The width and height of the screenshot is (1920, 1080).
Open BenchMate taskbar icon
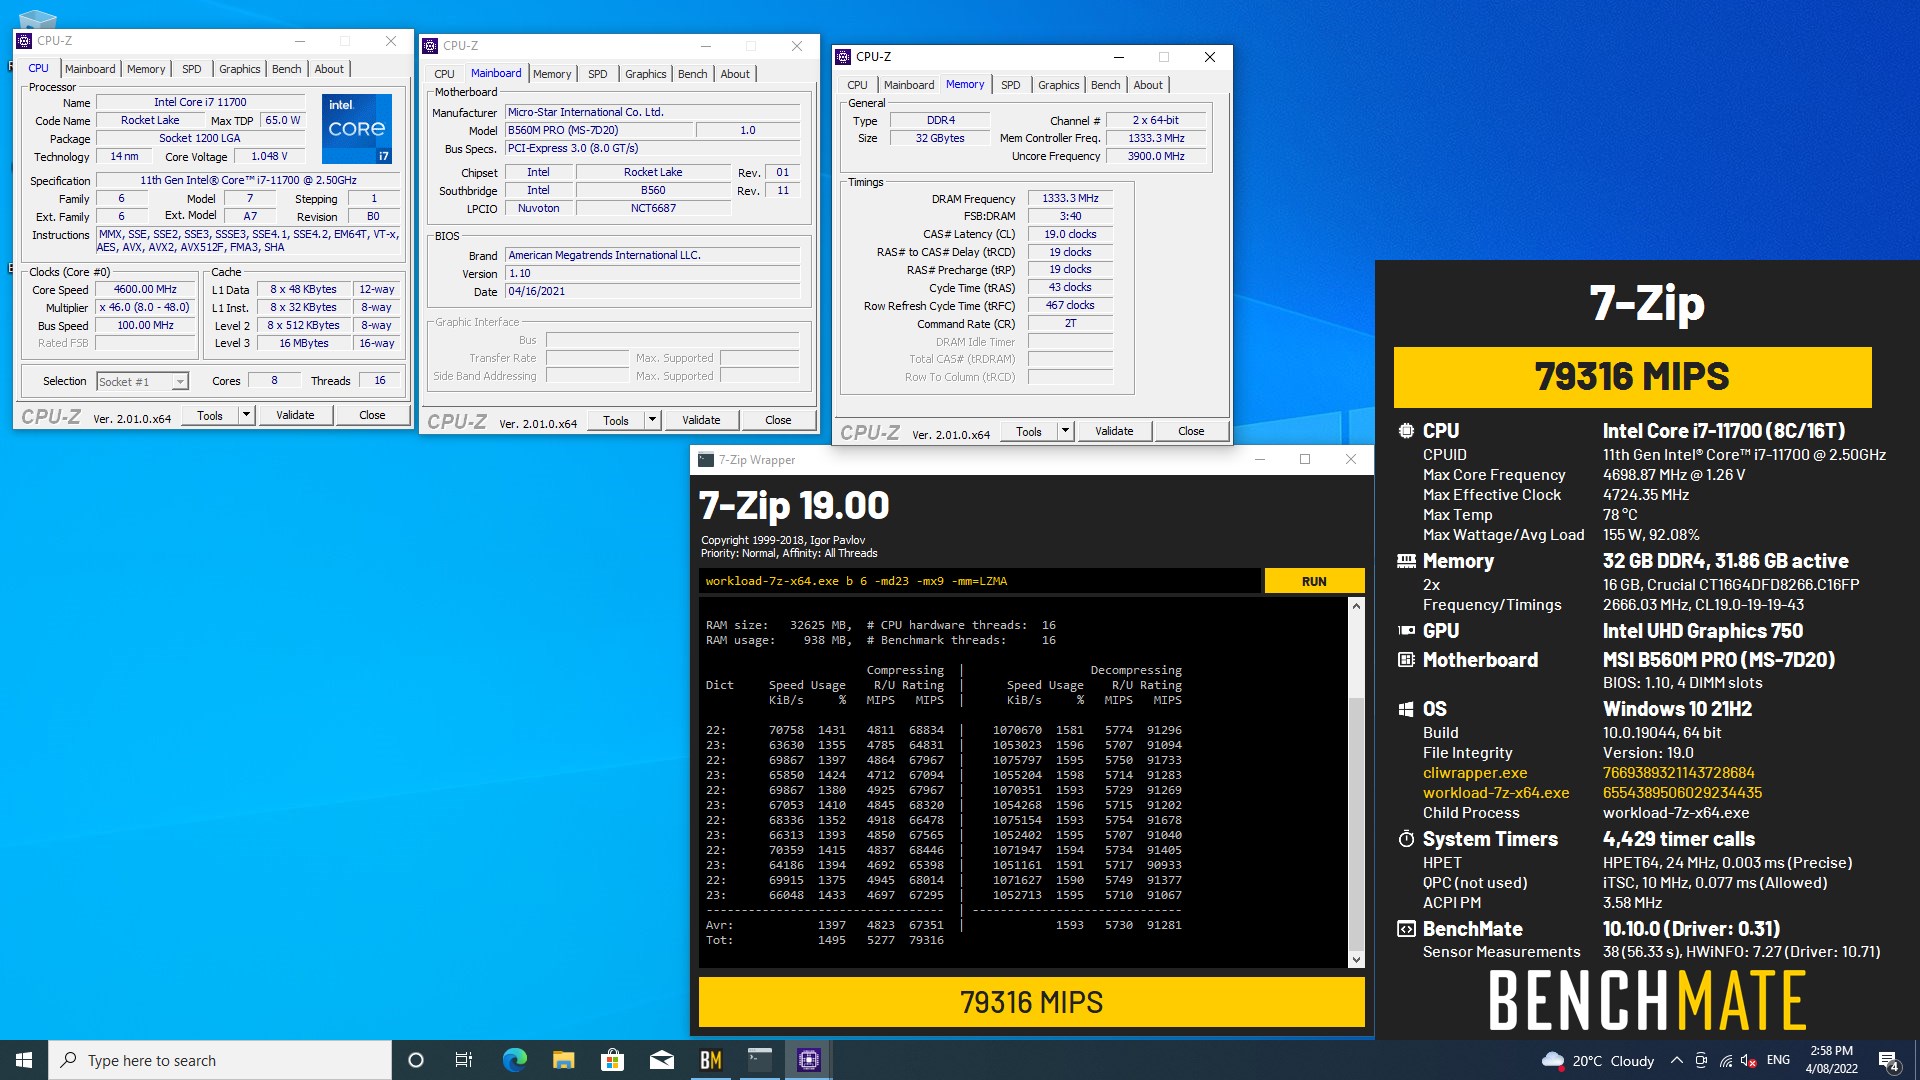tap(710, 1060)
